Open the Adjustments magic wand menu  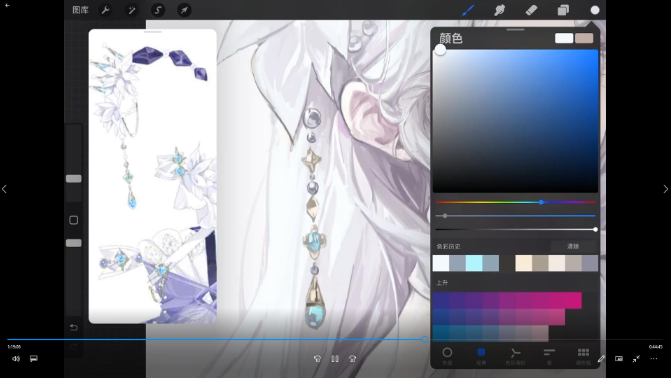(132, 10)
